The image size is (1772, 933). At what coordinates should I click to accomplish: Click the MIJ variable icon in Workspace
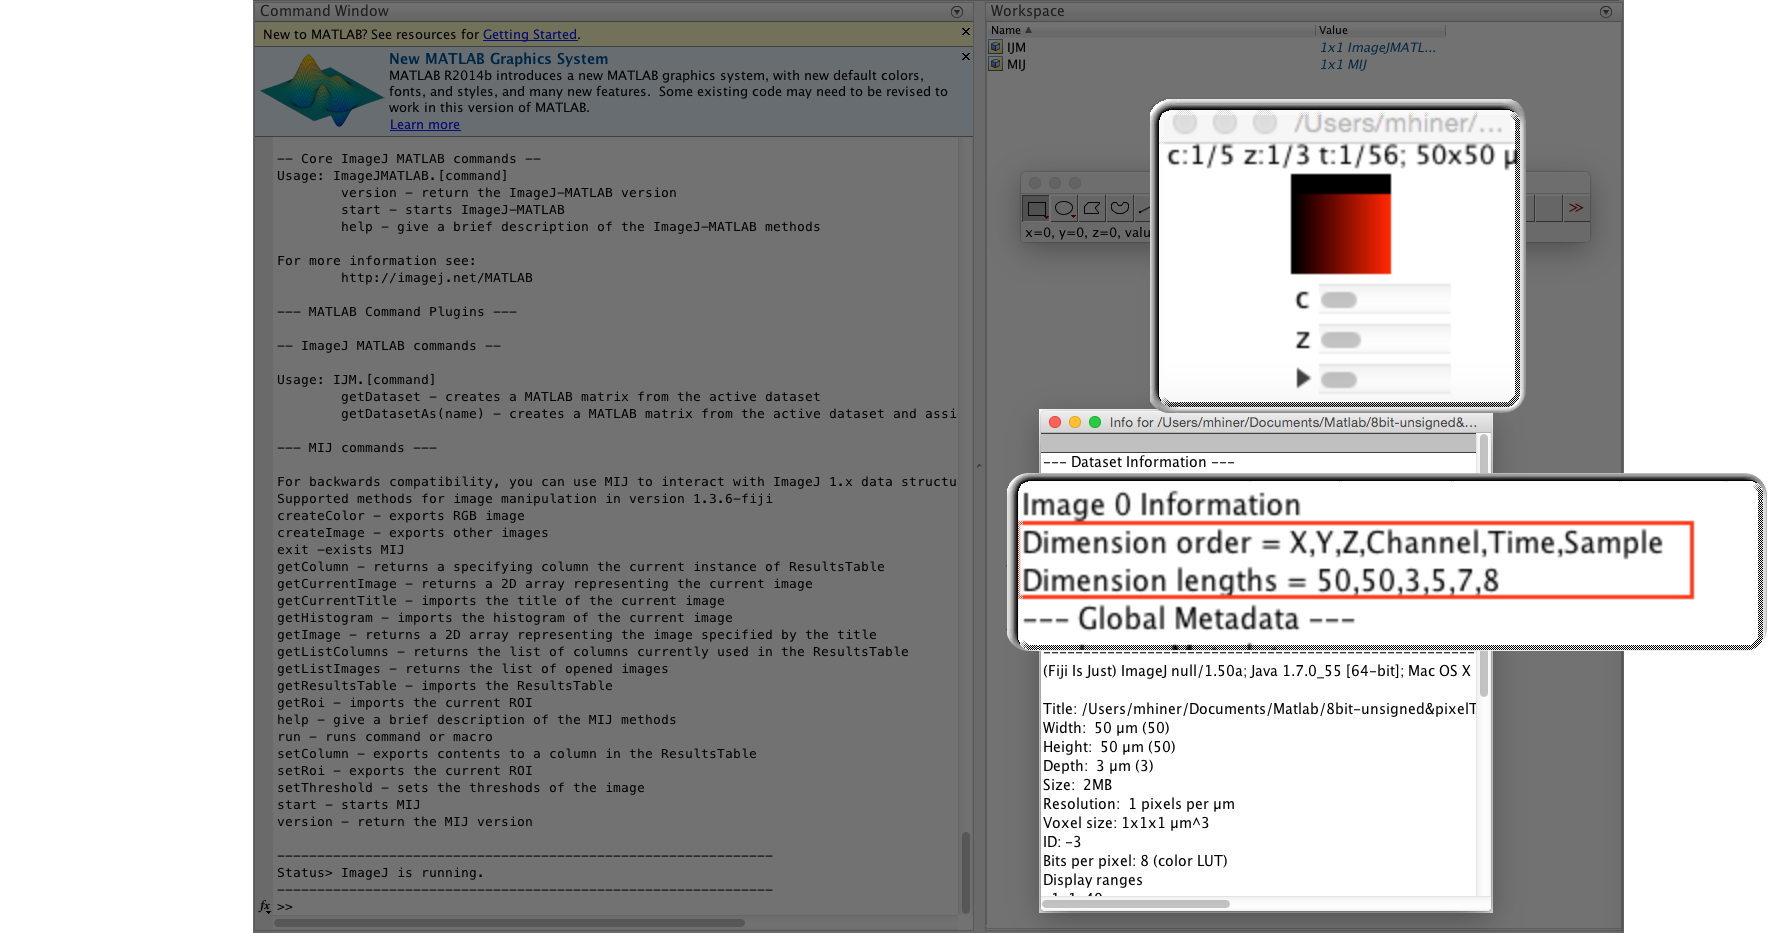point(996,64)
